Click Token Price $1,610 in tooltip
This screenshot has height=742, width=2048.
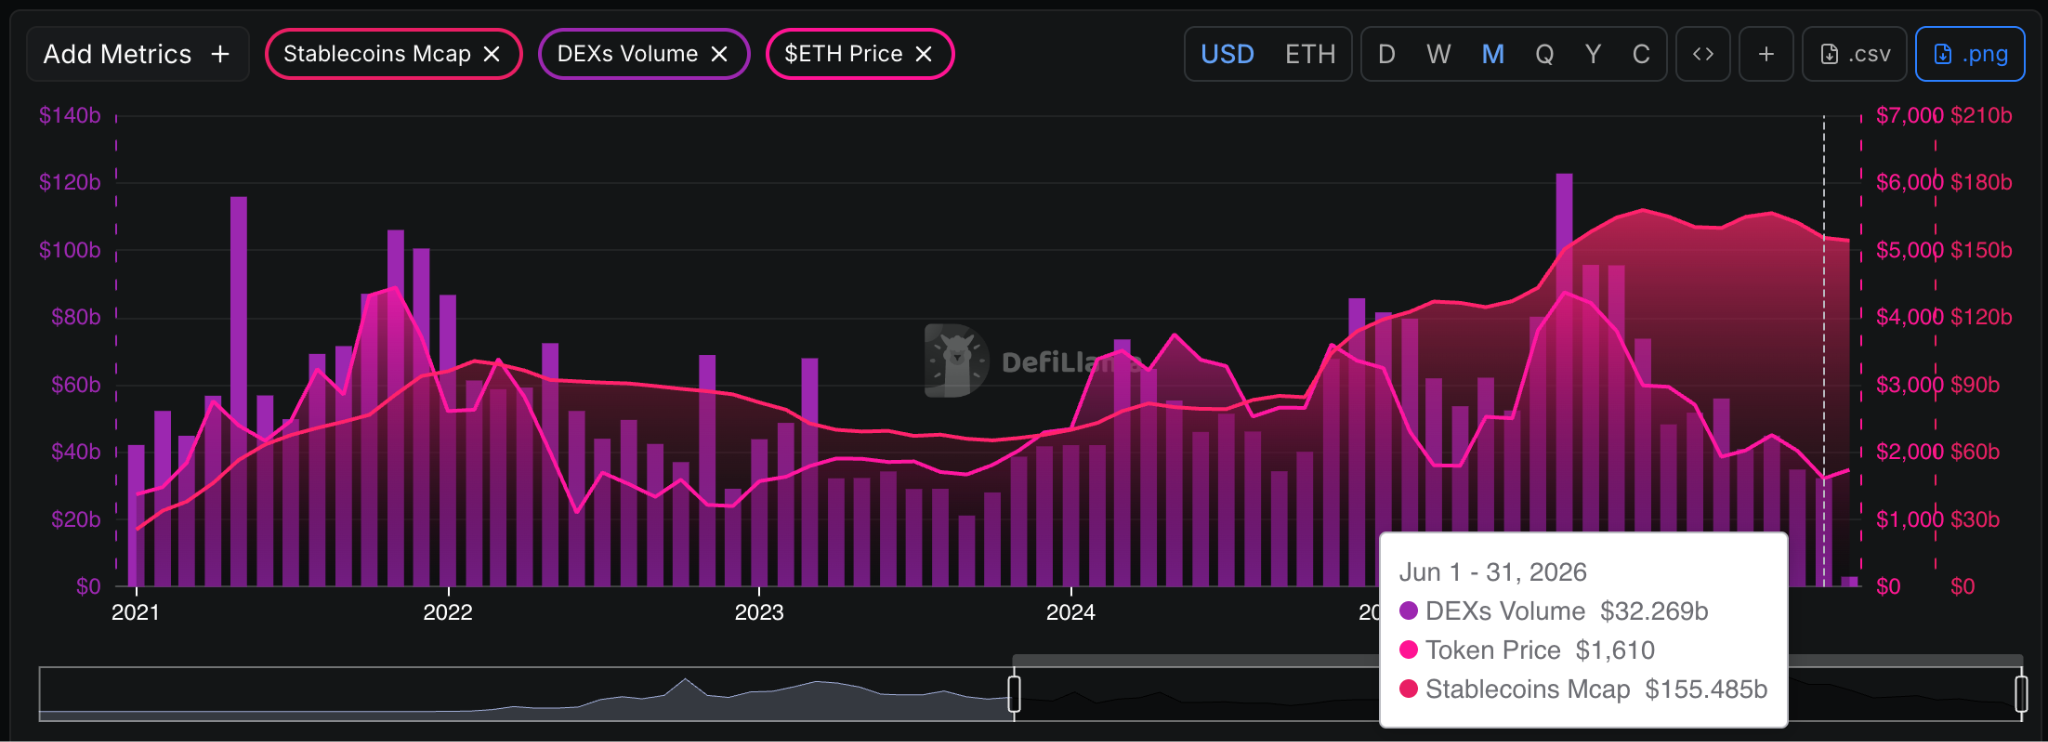click(1527, 650)
